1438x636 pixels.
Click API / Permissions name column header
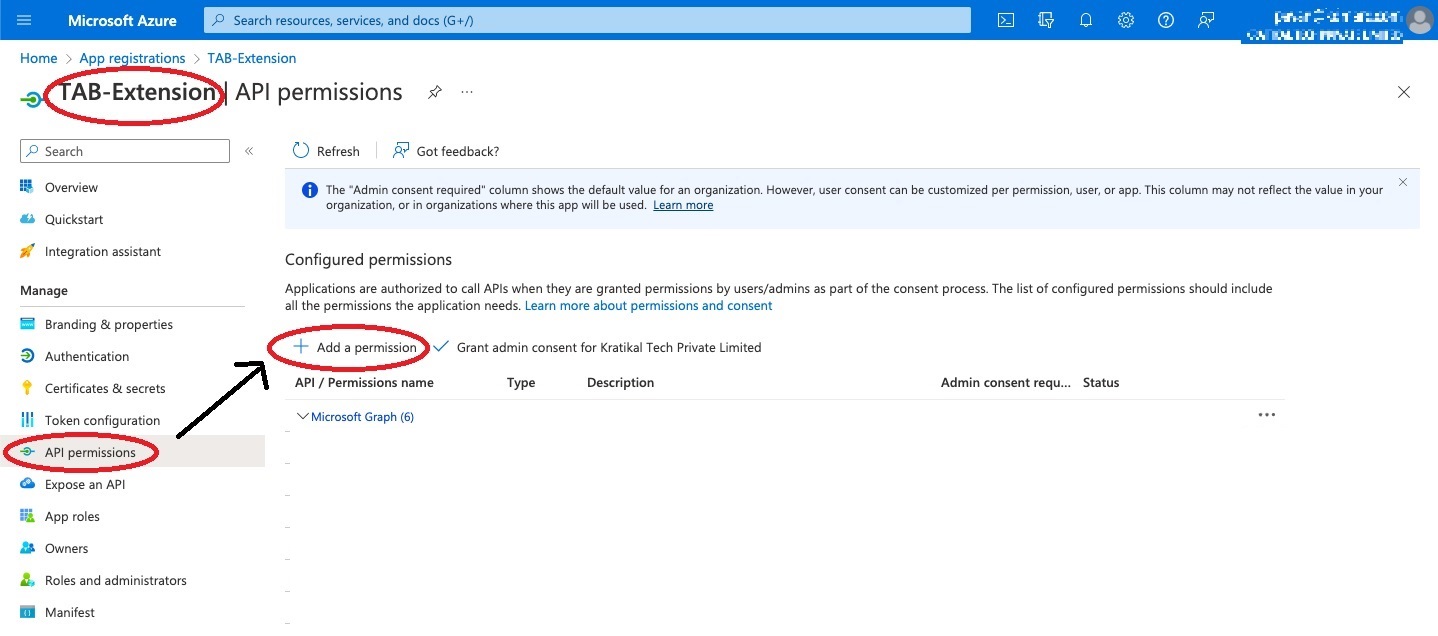point(364,382)
